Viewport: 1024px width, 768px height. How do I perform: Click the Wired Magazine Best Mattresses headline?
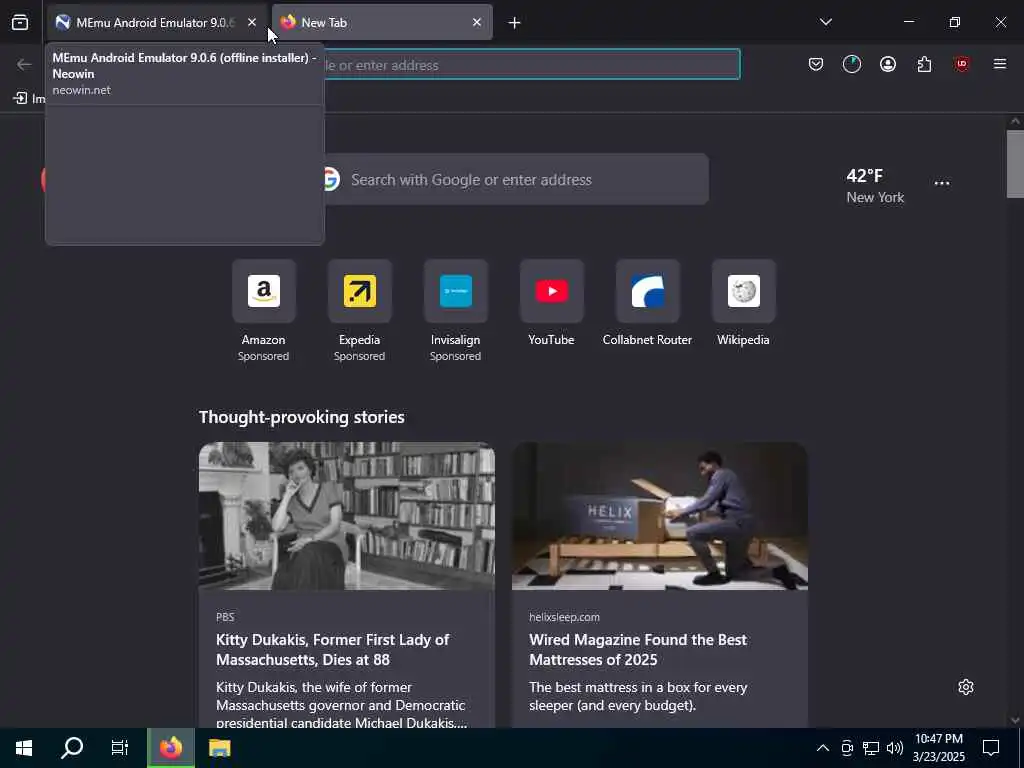click(x=638, y=650)
